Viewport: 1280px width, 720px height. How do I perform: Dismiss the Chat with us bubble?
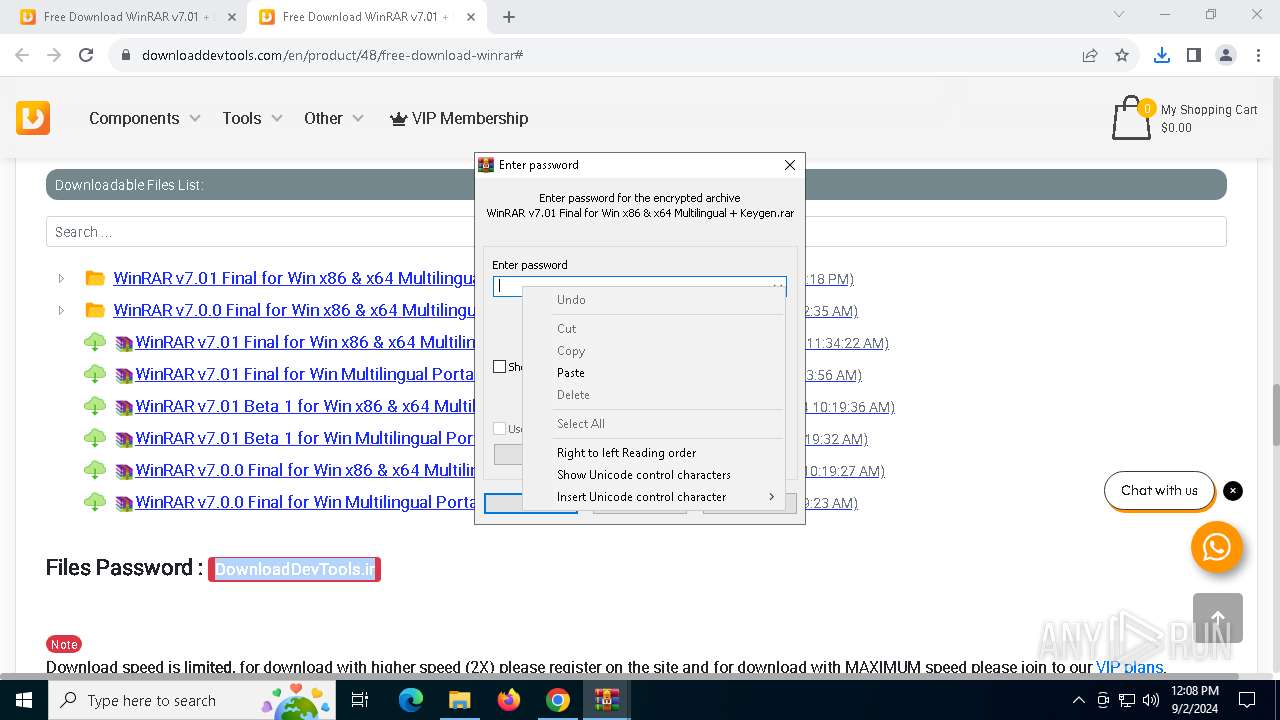pyautogui.click(x=1233, y=491)
